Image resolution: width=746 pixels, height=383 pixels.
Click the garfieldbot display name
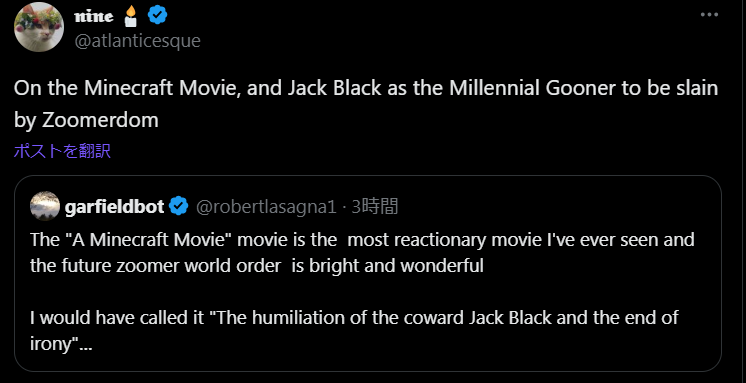[x=115, y=206]
